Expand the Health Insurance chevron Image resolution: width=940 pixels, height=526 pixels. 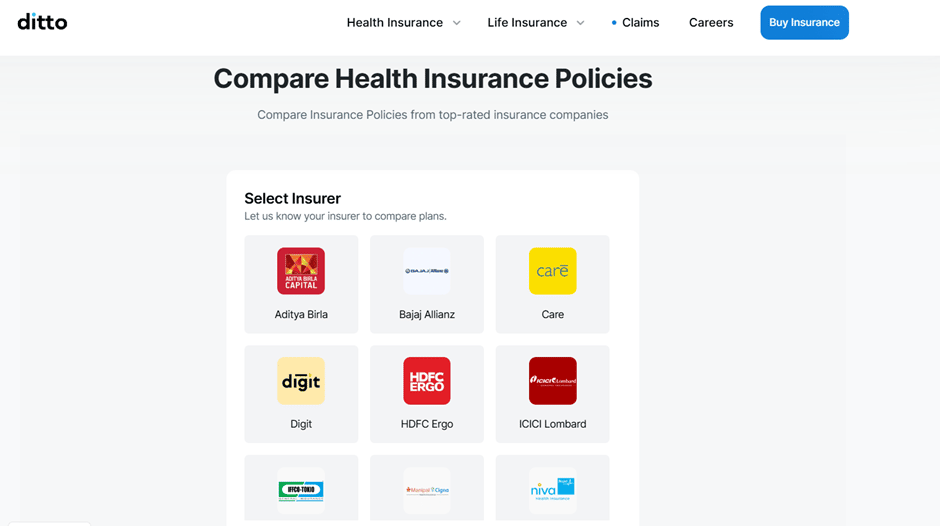point(457,23)
